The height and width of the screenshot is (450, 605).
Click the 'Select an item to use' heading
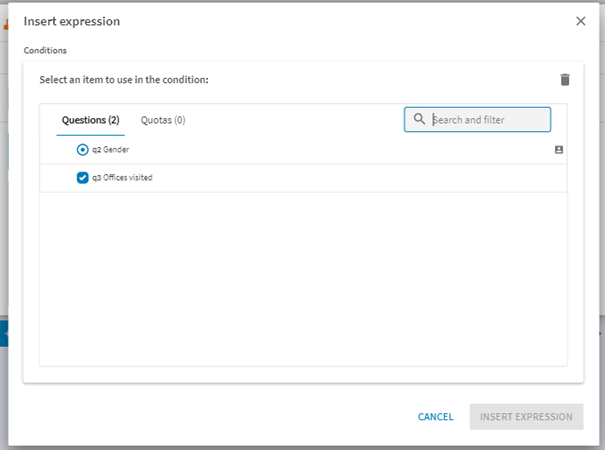click(x=124, y=80)
